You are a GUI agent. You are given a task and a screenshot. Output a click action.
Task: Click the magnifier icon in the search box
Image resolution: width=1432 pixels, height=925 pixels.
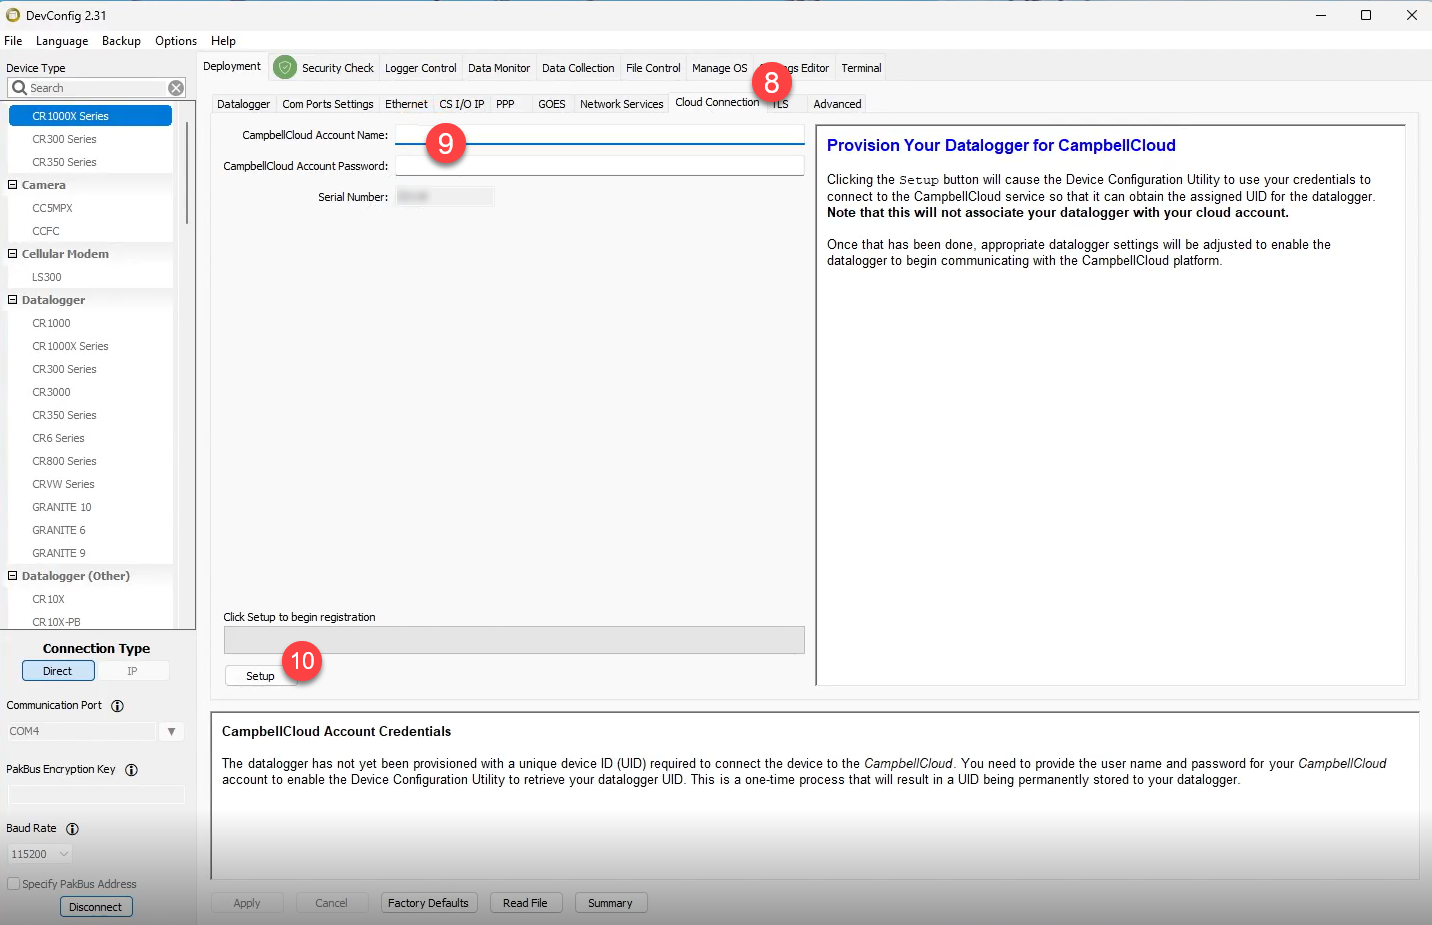pyautogui.click(x=19, y=88)
